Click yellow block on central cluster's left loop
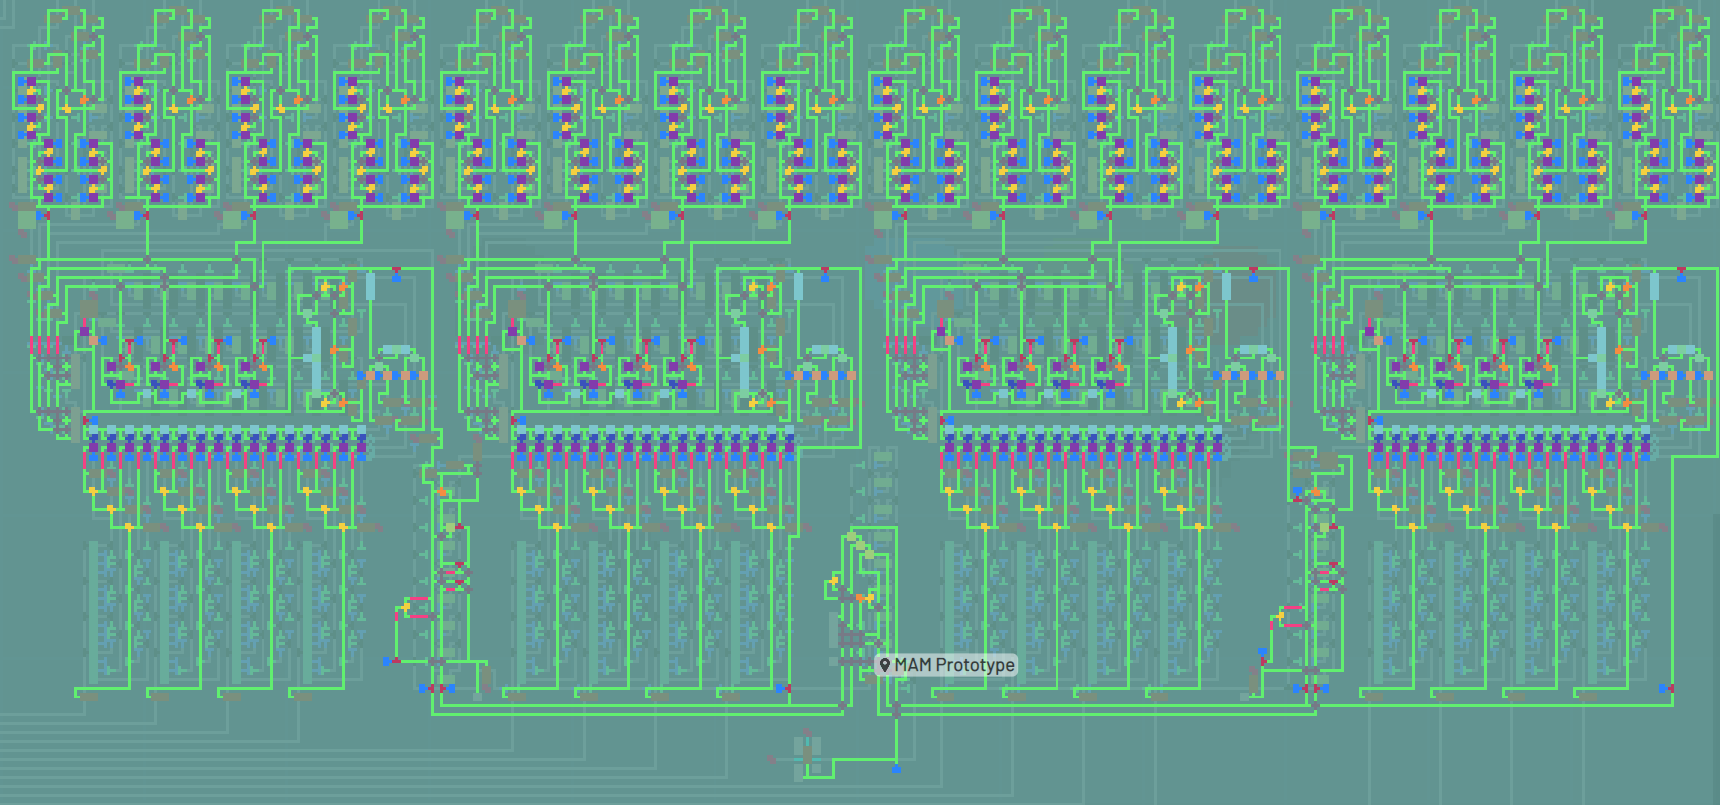The width and height of the screenshot is (1720, 805). click(x=835, y=580)
